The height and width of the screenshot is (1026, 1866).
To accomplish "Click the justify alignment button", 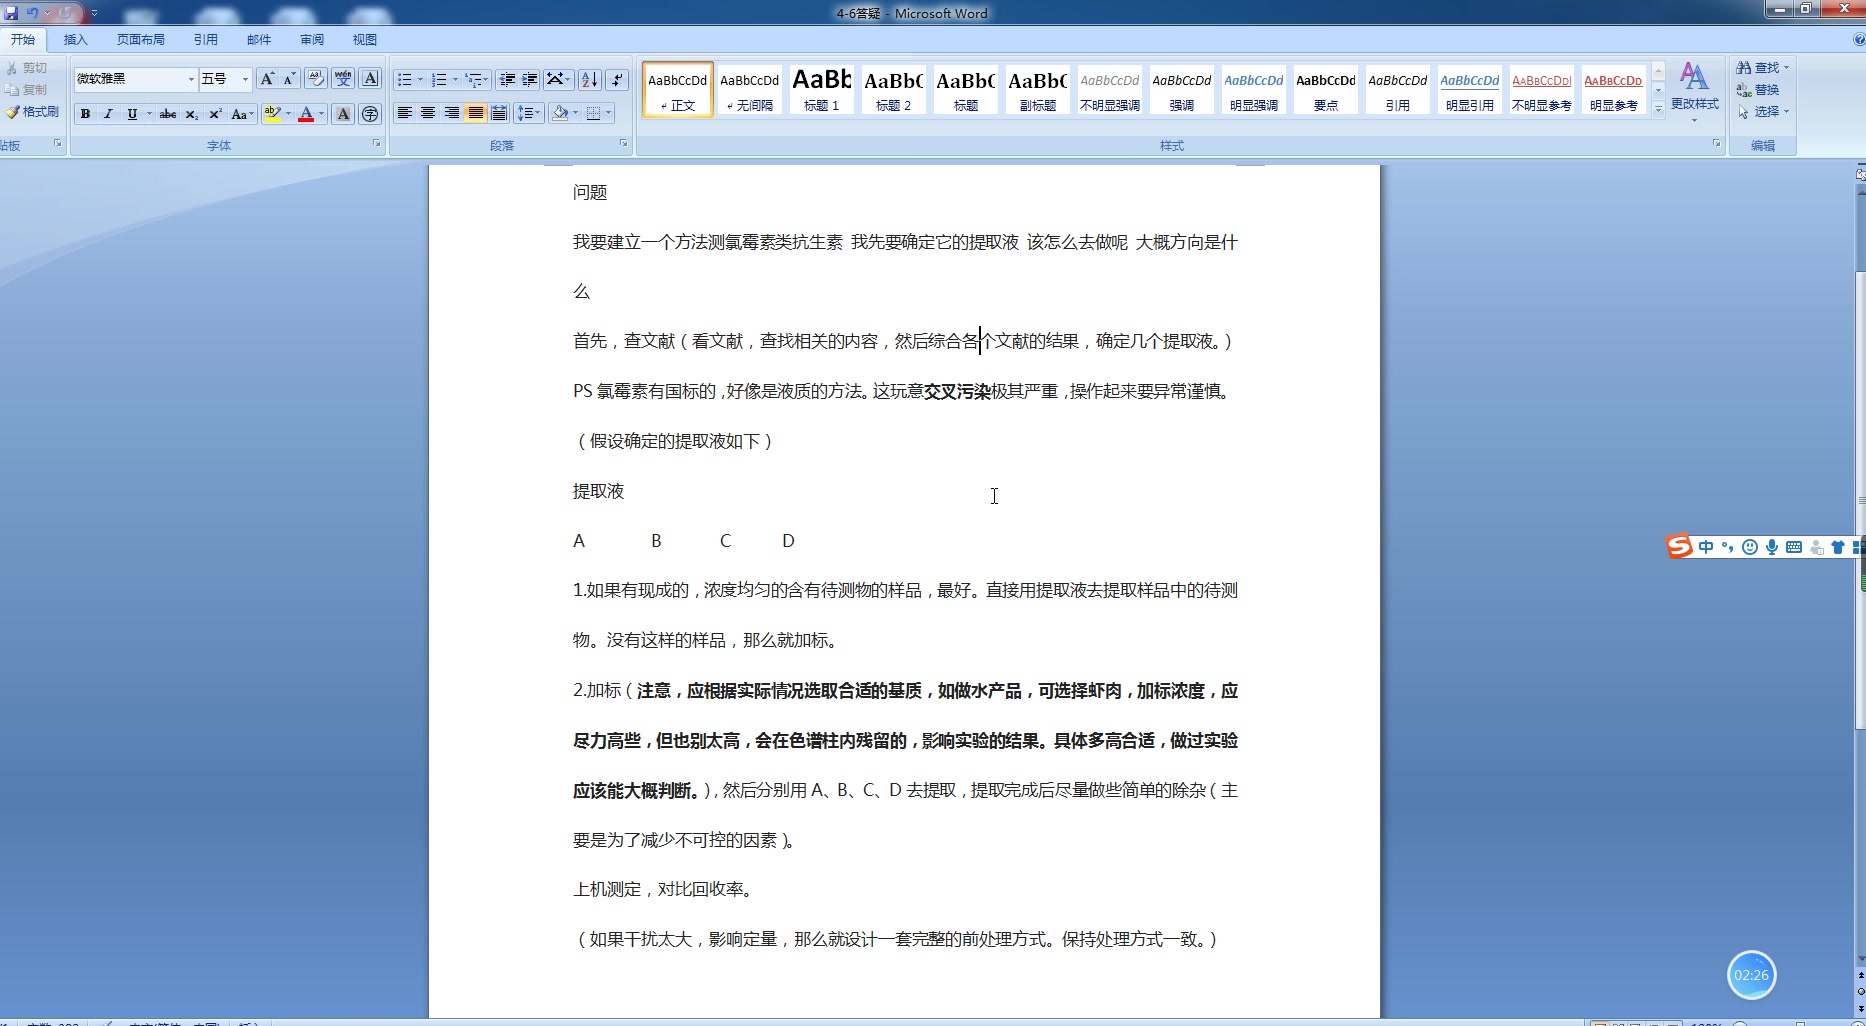I will [x=476, y=113].
